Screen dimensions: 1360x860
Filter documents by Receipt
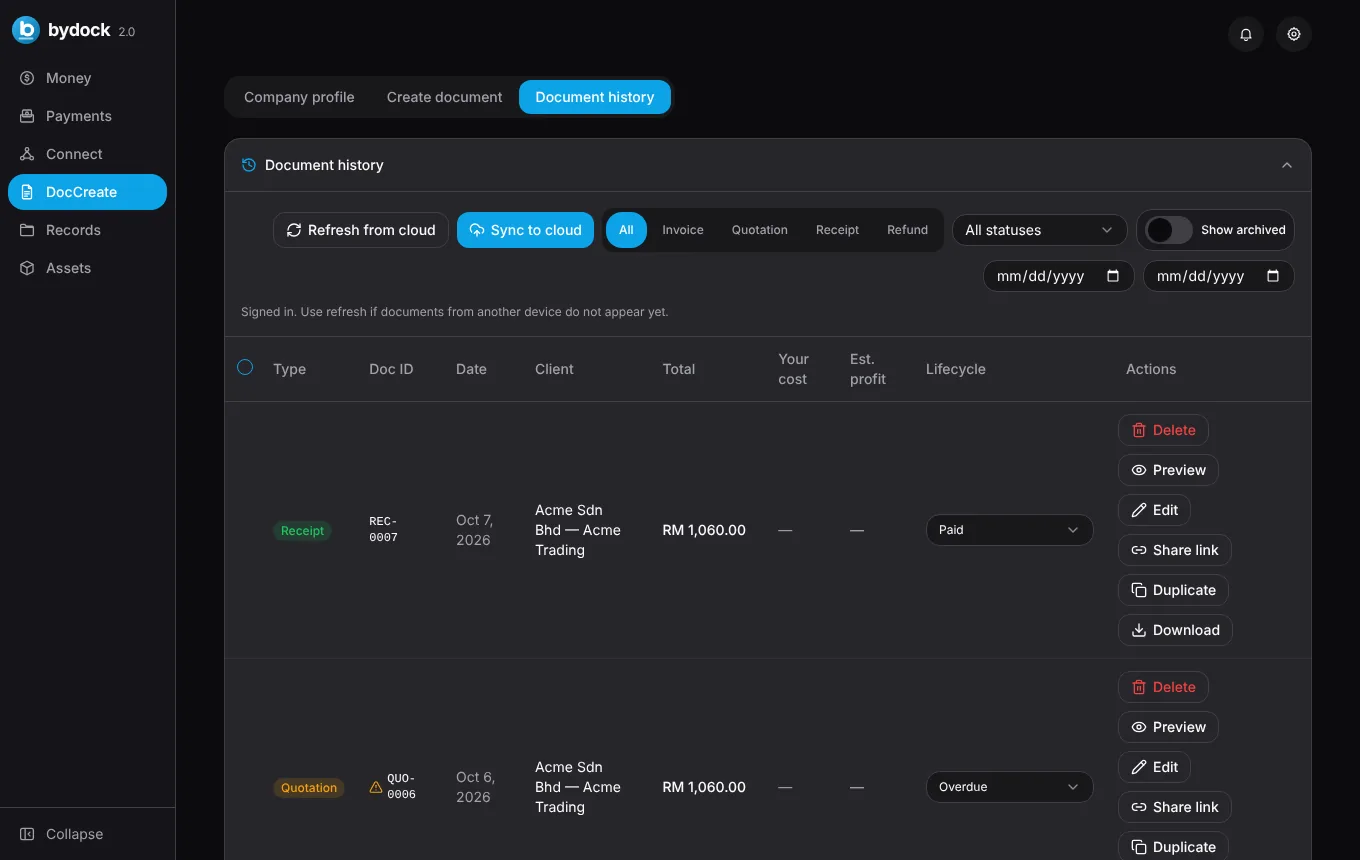(838, 230)
